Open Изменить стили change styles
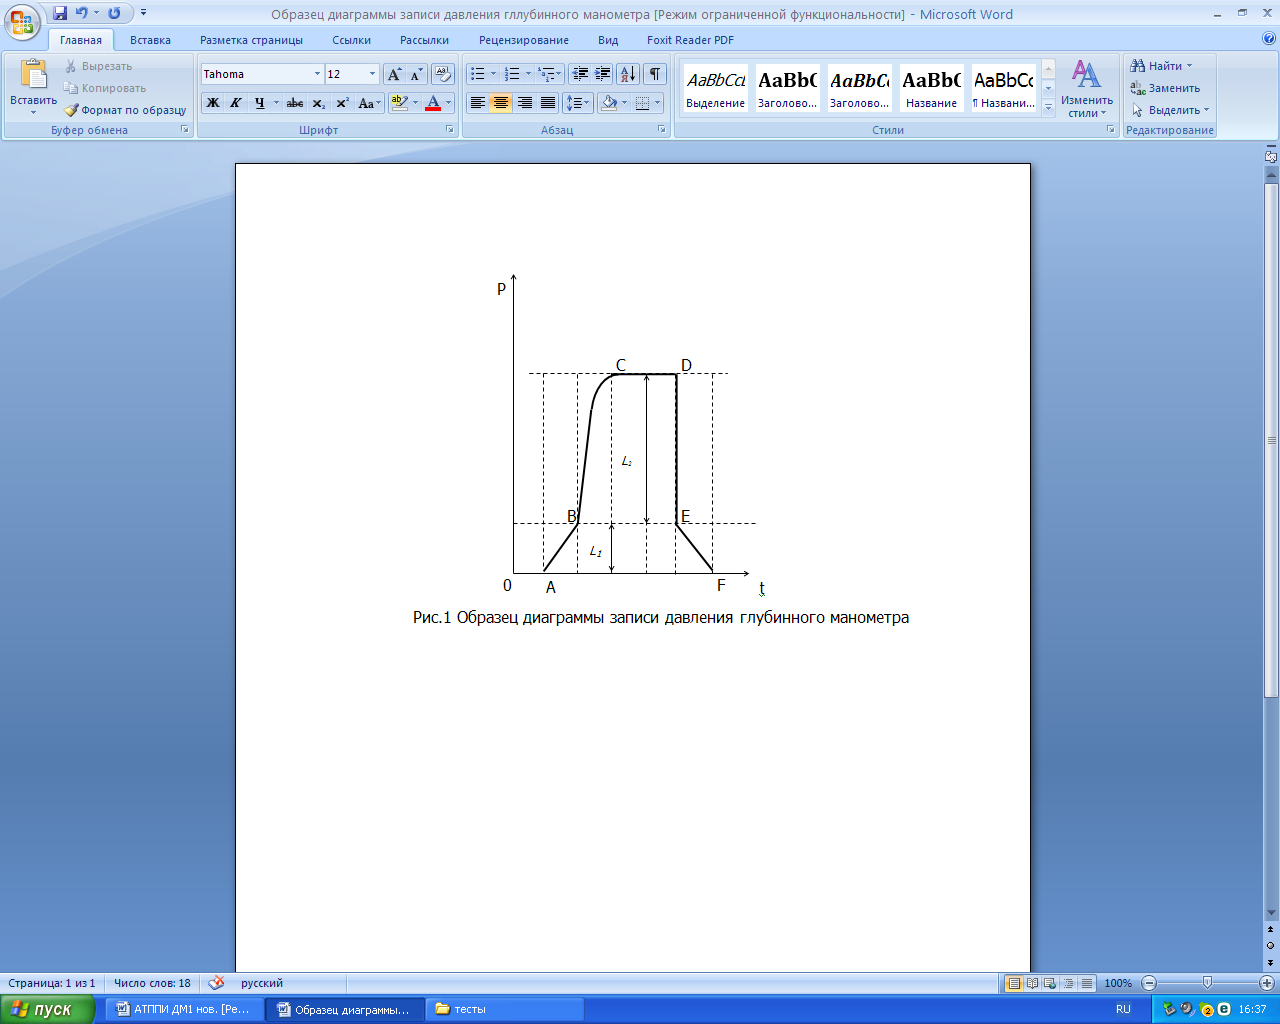The height and width of the screenshot is (1024, 1280). [x=1087, y=88]
